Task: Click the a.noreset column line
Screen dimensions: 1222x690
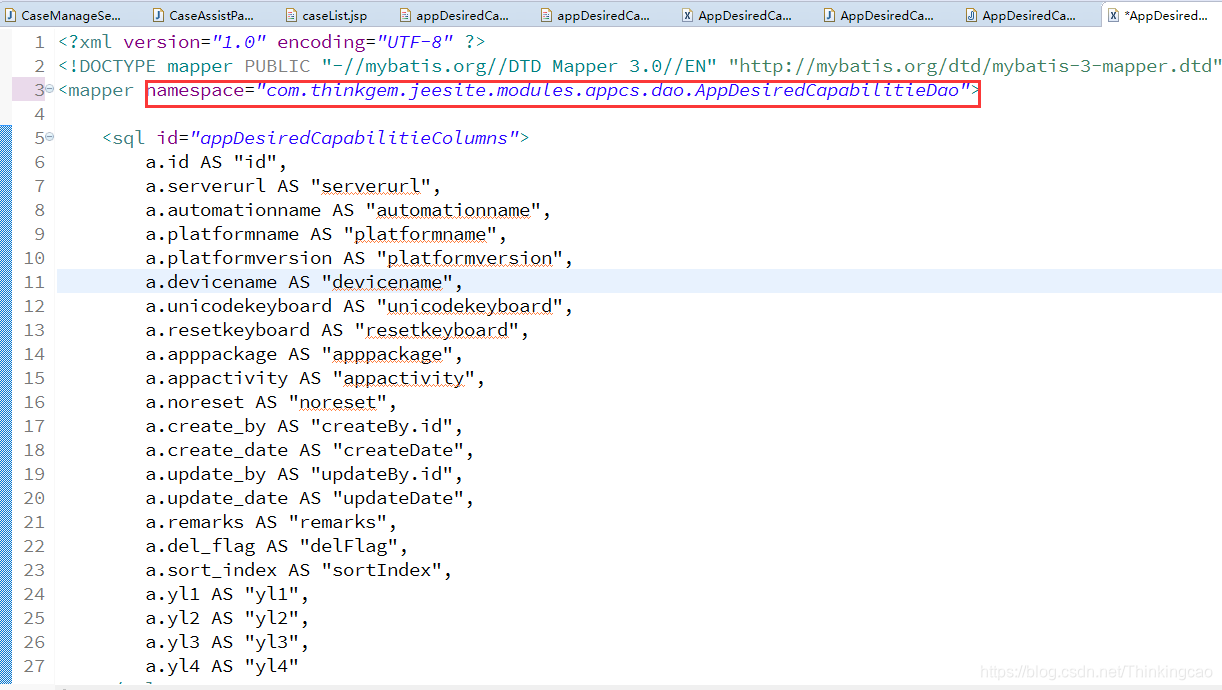Action: coord(271,402)
